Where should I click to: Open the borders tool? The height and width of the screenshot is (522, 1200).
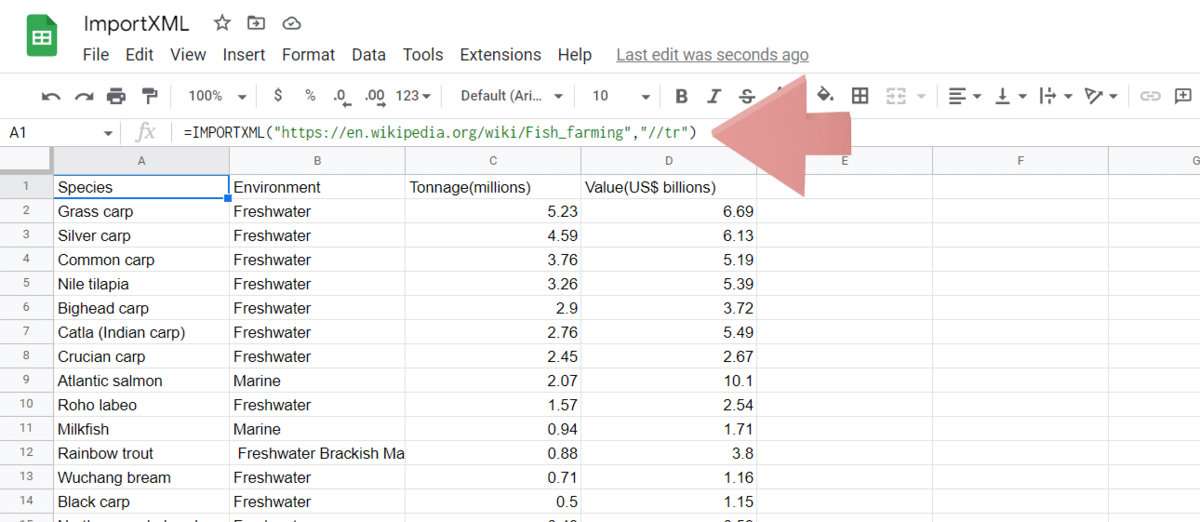coord(860,96)
